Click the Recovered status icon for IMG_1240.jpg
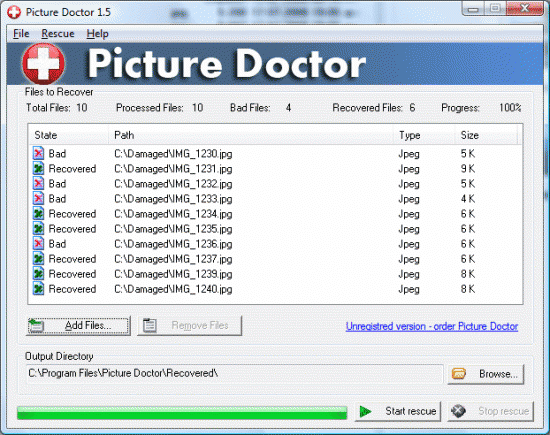The image size is (550, 435). pos(38,289)
